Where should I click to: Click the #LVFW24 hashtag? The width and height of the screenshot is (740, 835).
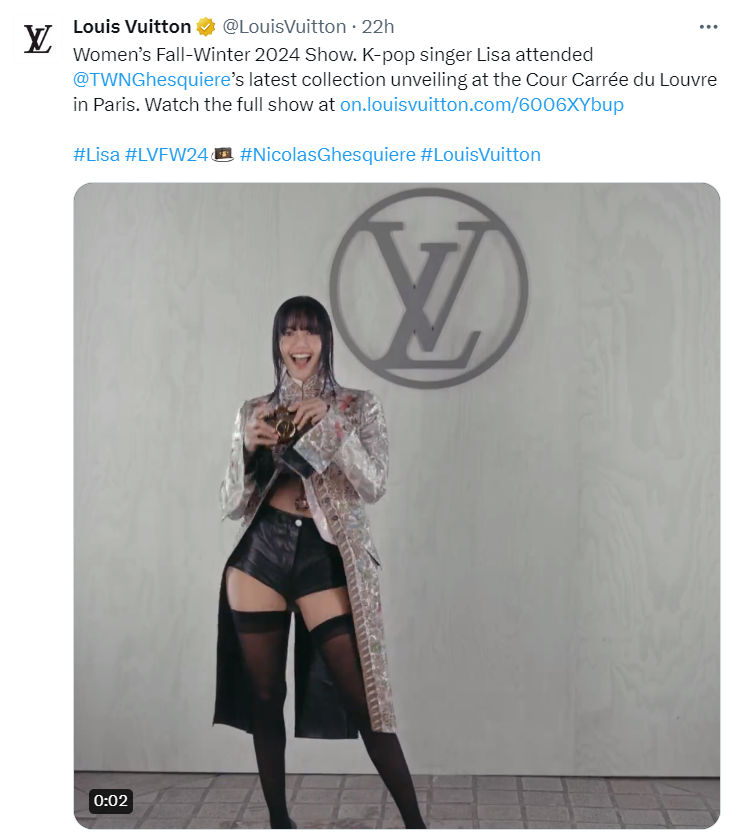166,154
